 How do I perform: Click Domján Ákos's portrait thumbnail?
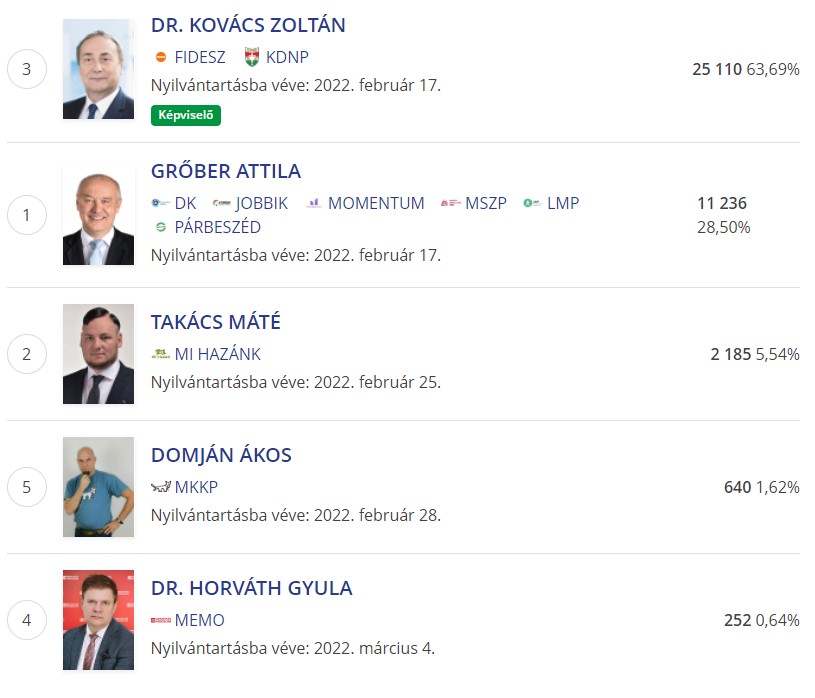(98, 487)
